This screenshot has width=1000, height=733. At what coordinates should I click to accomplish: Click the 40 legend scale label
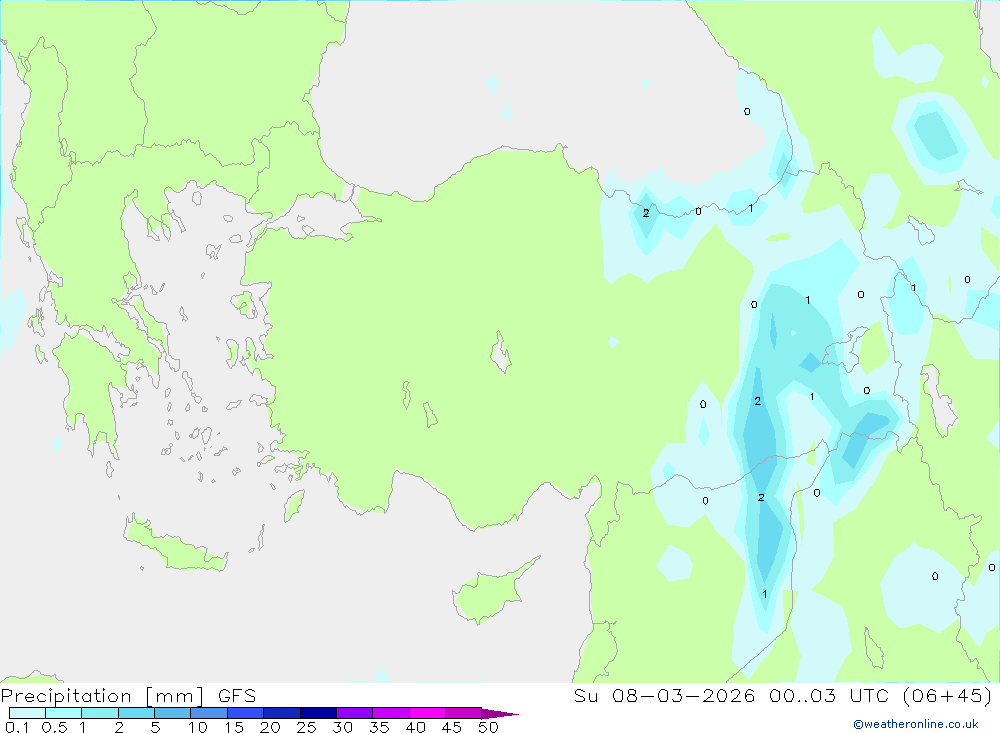tap(416, 727)
